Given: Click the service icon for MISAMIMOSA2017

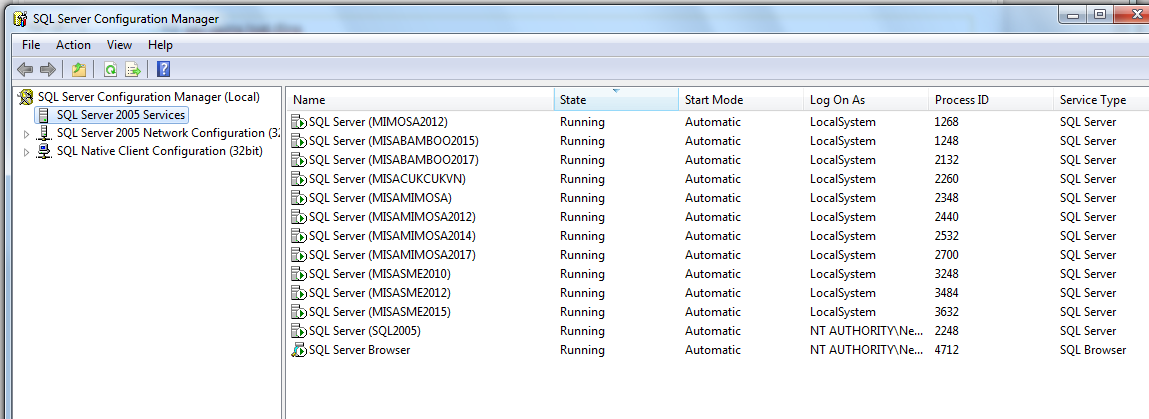Looking at the screenshot, I should coord(298,255).
